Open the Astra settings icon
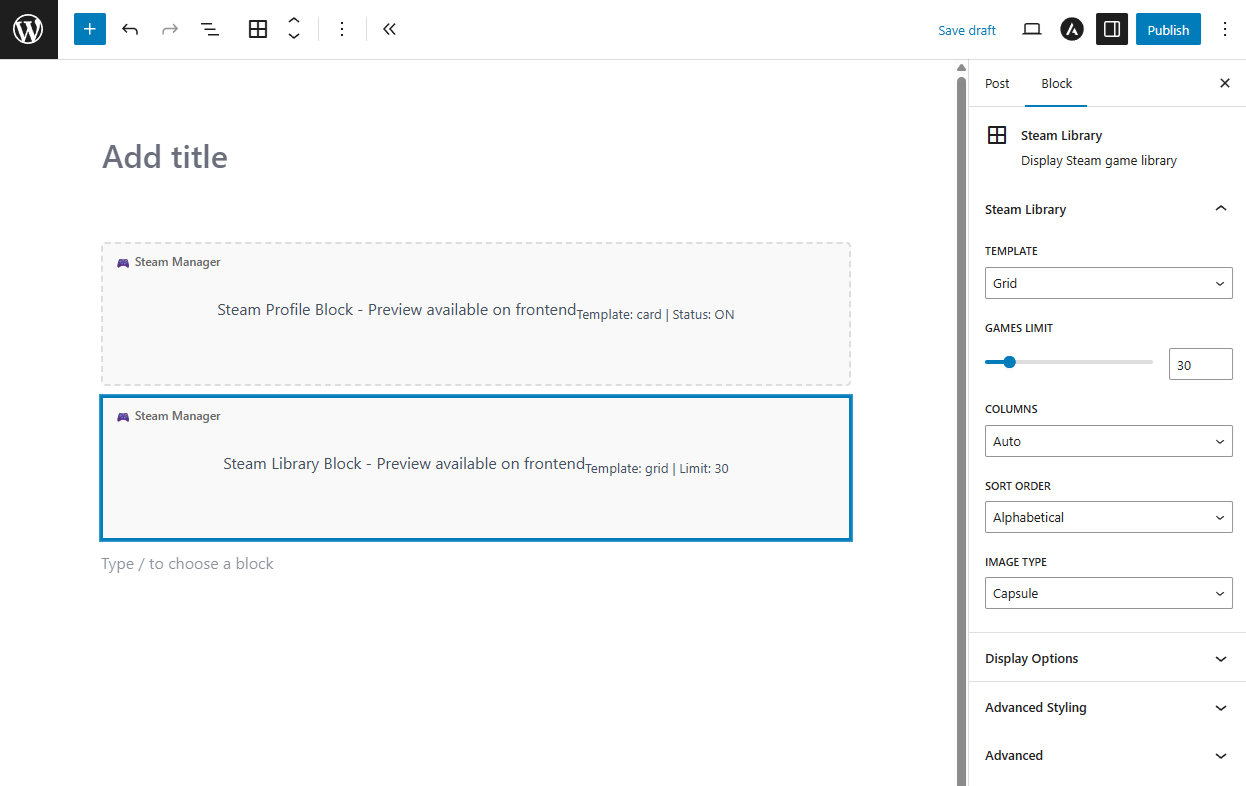The height and width of the screenshot is (786, 1246). click(x=1072, y=29)
